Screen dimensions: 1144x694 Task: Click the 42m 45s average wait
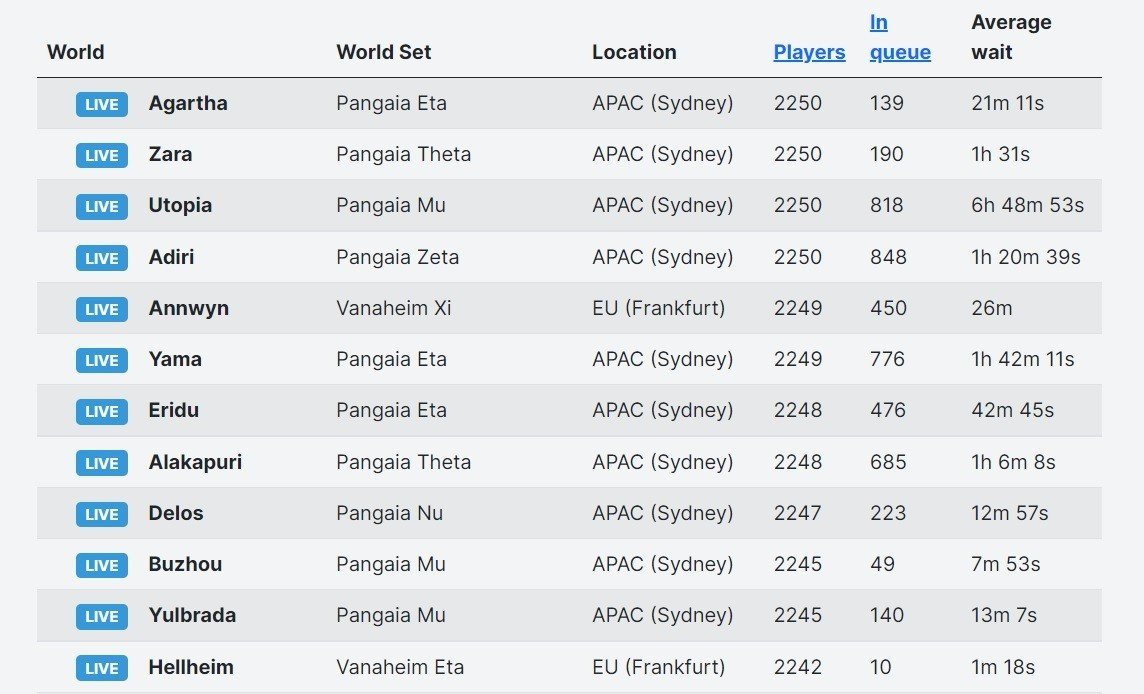1013,410
